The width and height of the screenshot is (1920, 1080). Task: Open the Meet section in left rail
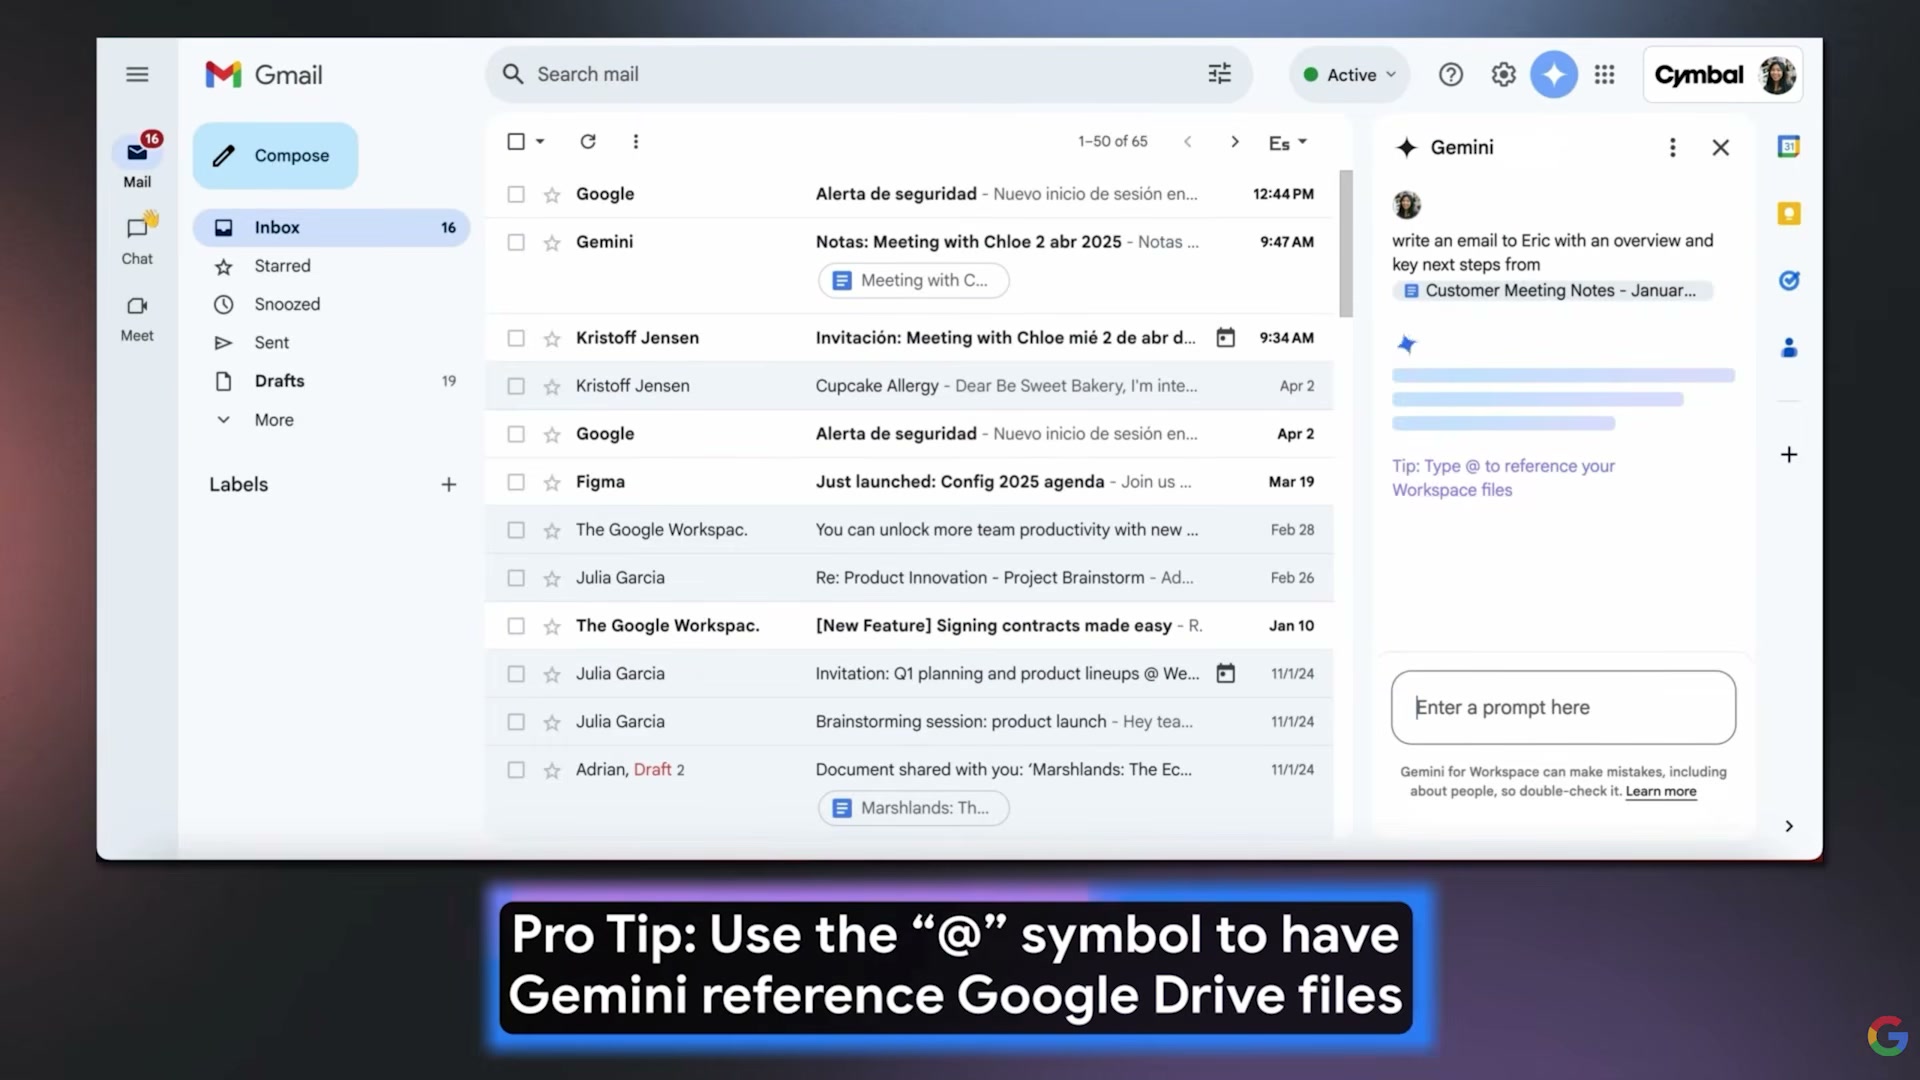137,319
